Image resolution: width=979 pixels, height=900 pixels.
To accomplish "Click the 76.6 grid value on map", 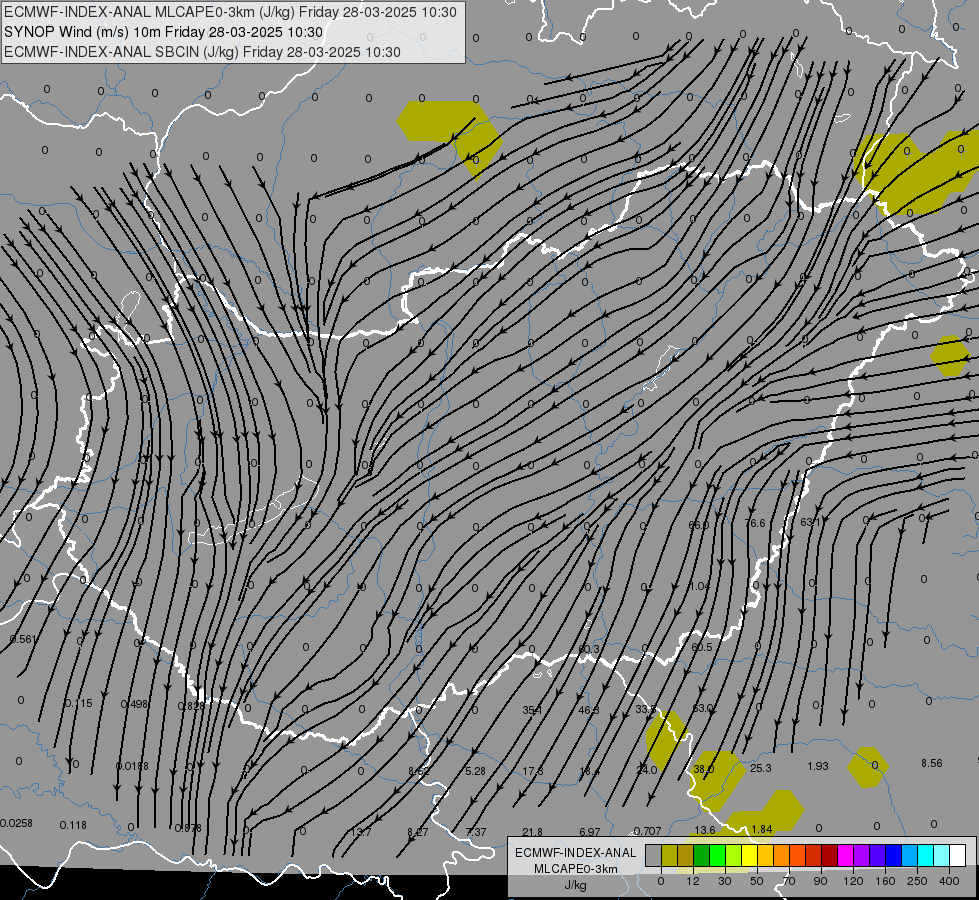I will [755, 523].
